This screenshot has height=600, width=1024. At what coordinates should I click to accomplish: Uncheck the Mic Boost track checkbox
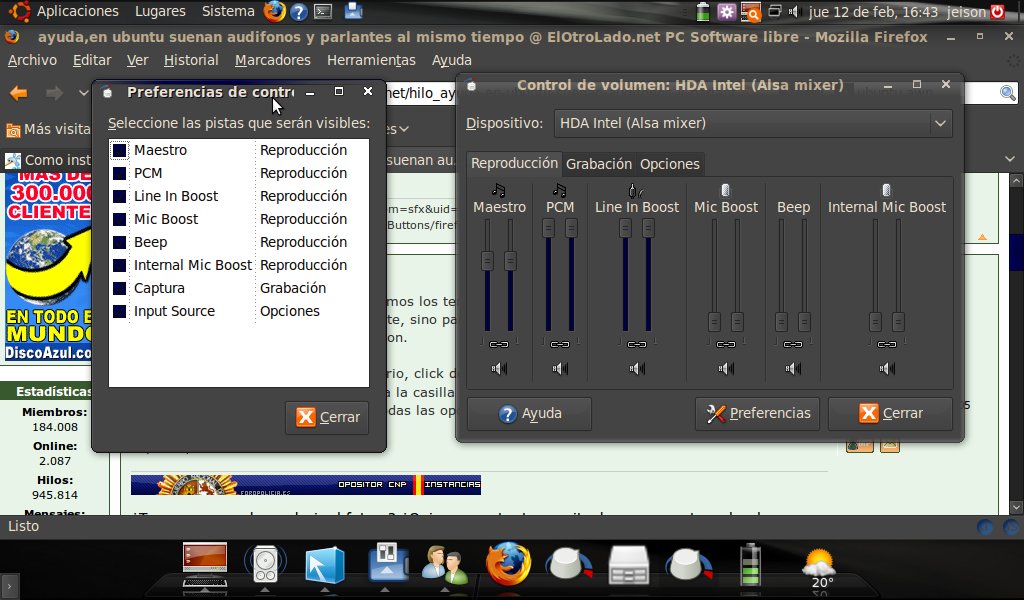coord(120,219)
